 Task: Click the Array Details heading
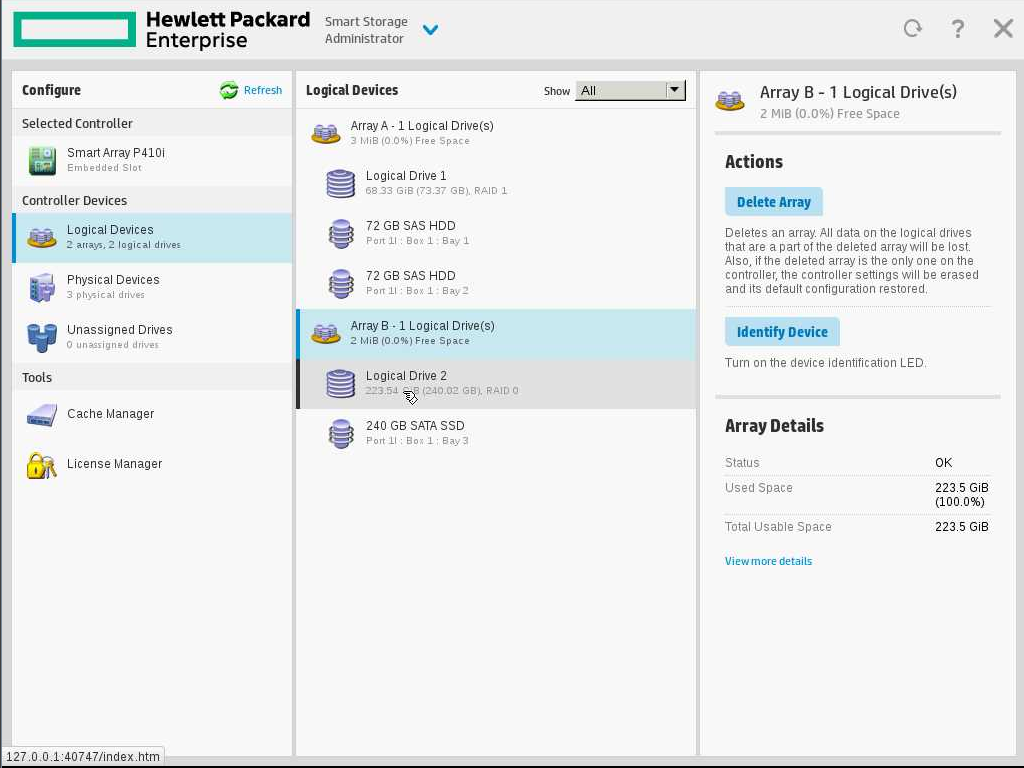click(x=775, y=426)
